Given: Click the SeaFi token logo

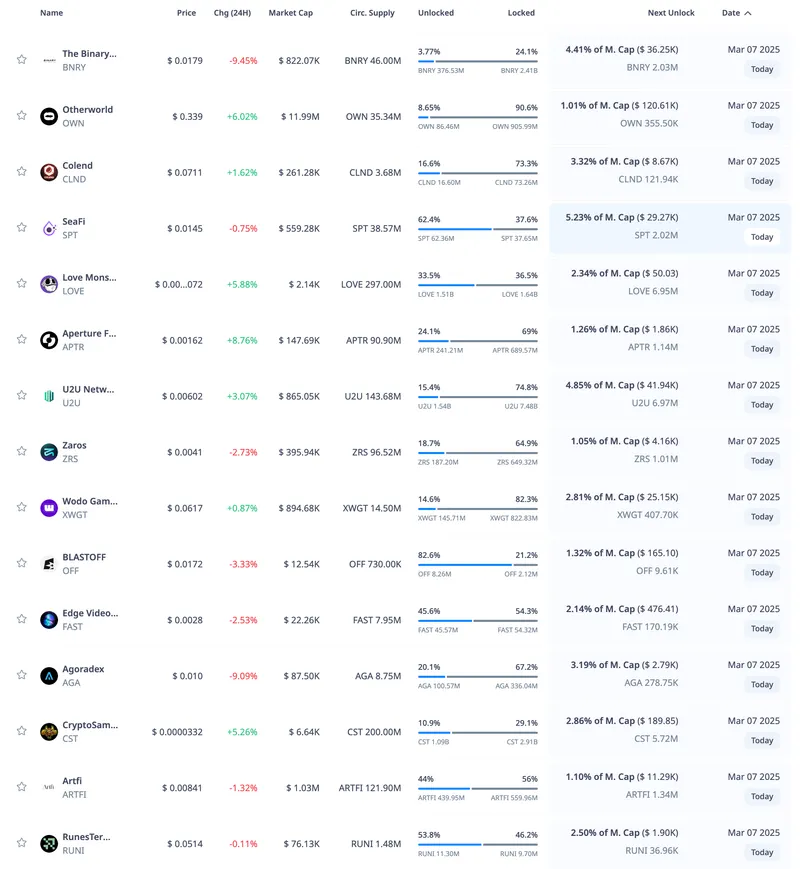Looking at the screenshot, I should coord(48,229).
